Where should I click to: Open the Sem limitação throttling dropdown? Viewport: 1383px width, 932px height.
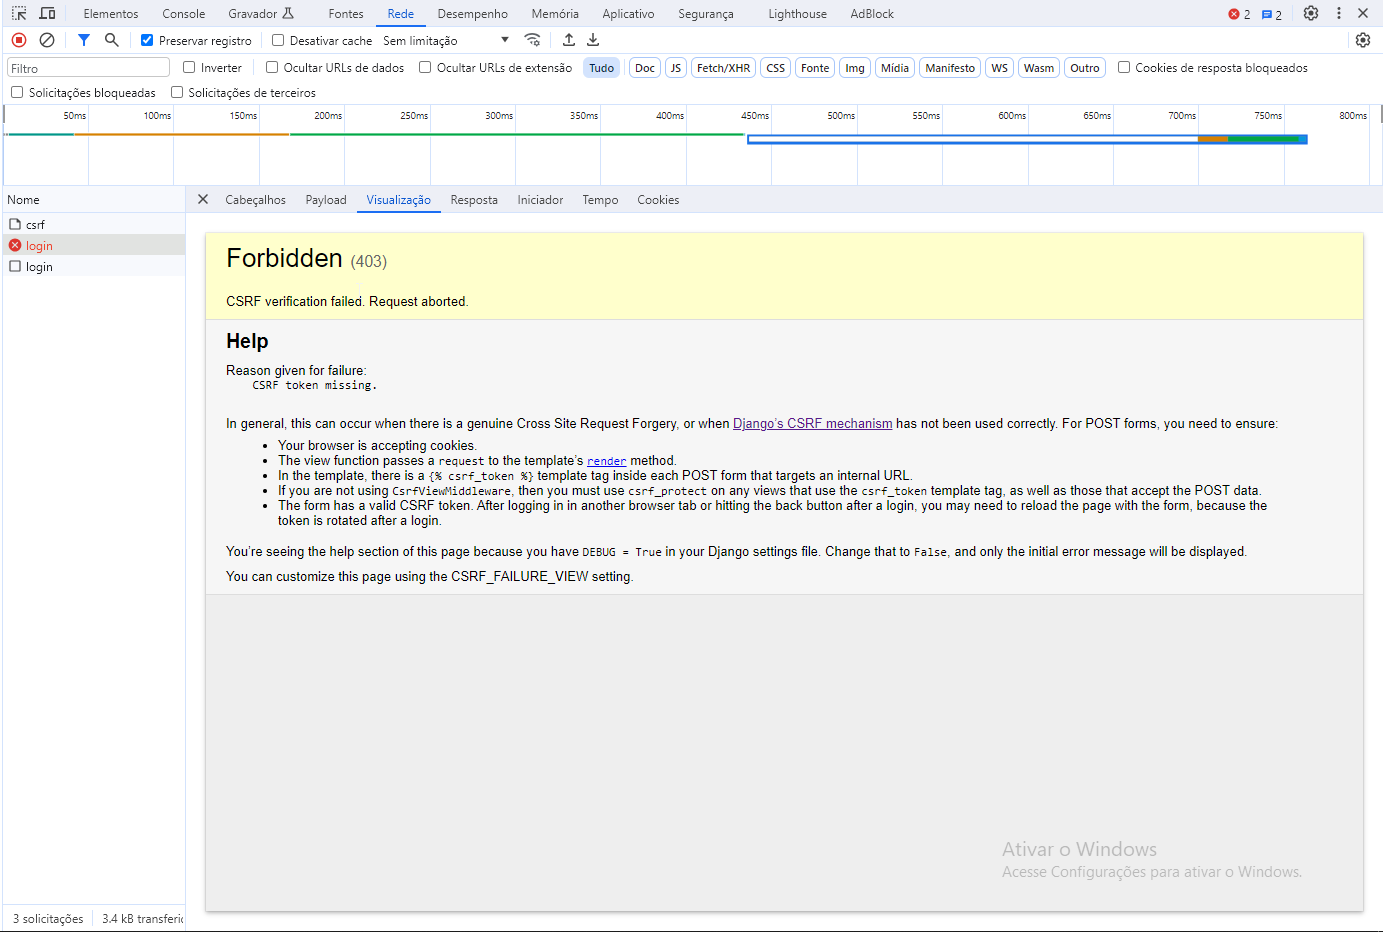[x=446, y=40]
